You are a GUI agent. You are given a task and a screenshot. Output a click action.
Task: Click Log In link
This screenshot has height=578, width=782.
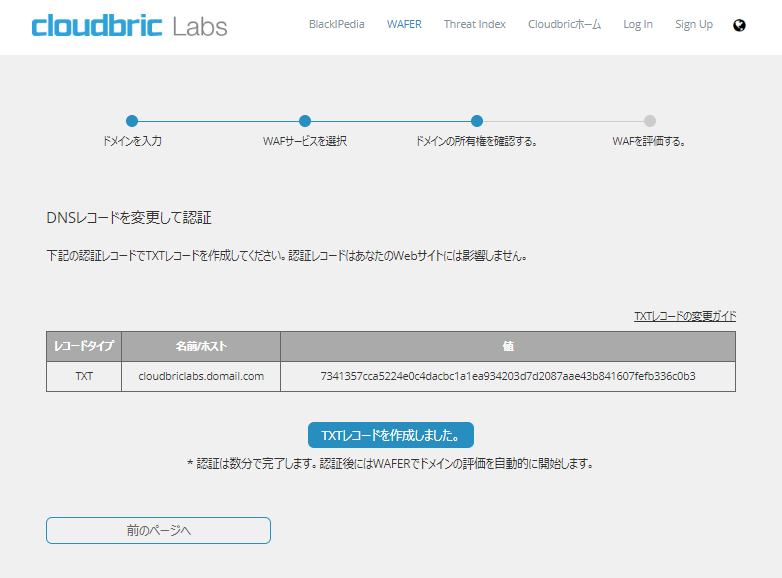point(638,24)
